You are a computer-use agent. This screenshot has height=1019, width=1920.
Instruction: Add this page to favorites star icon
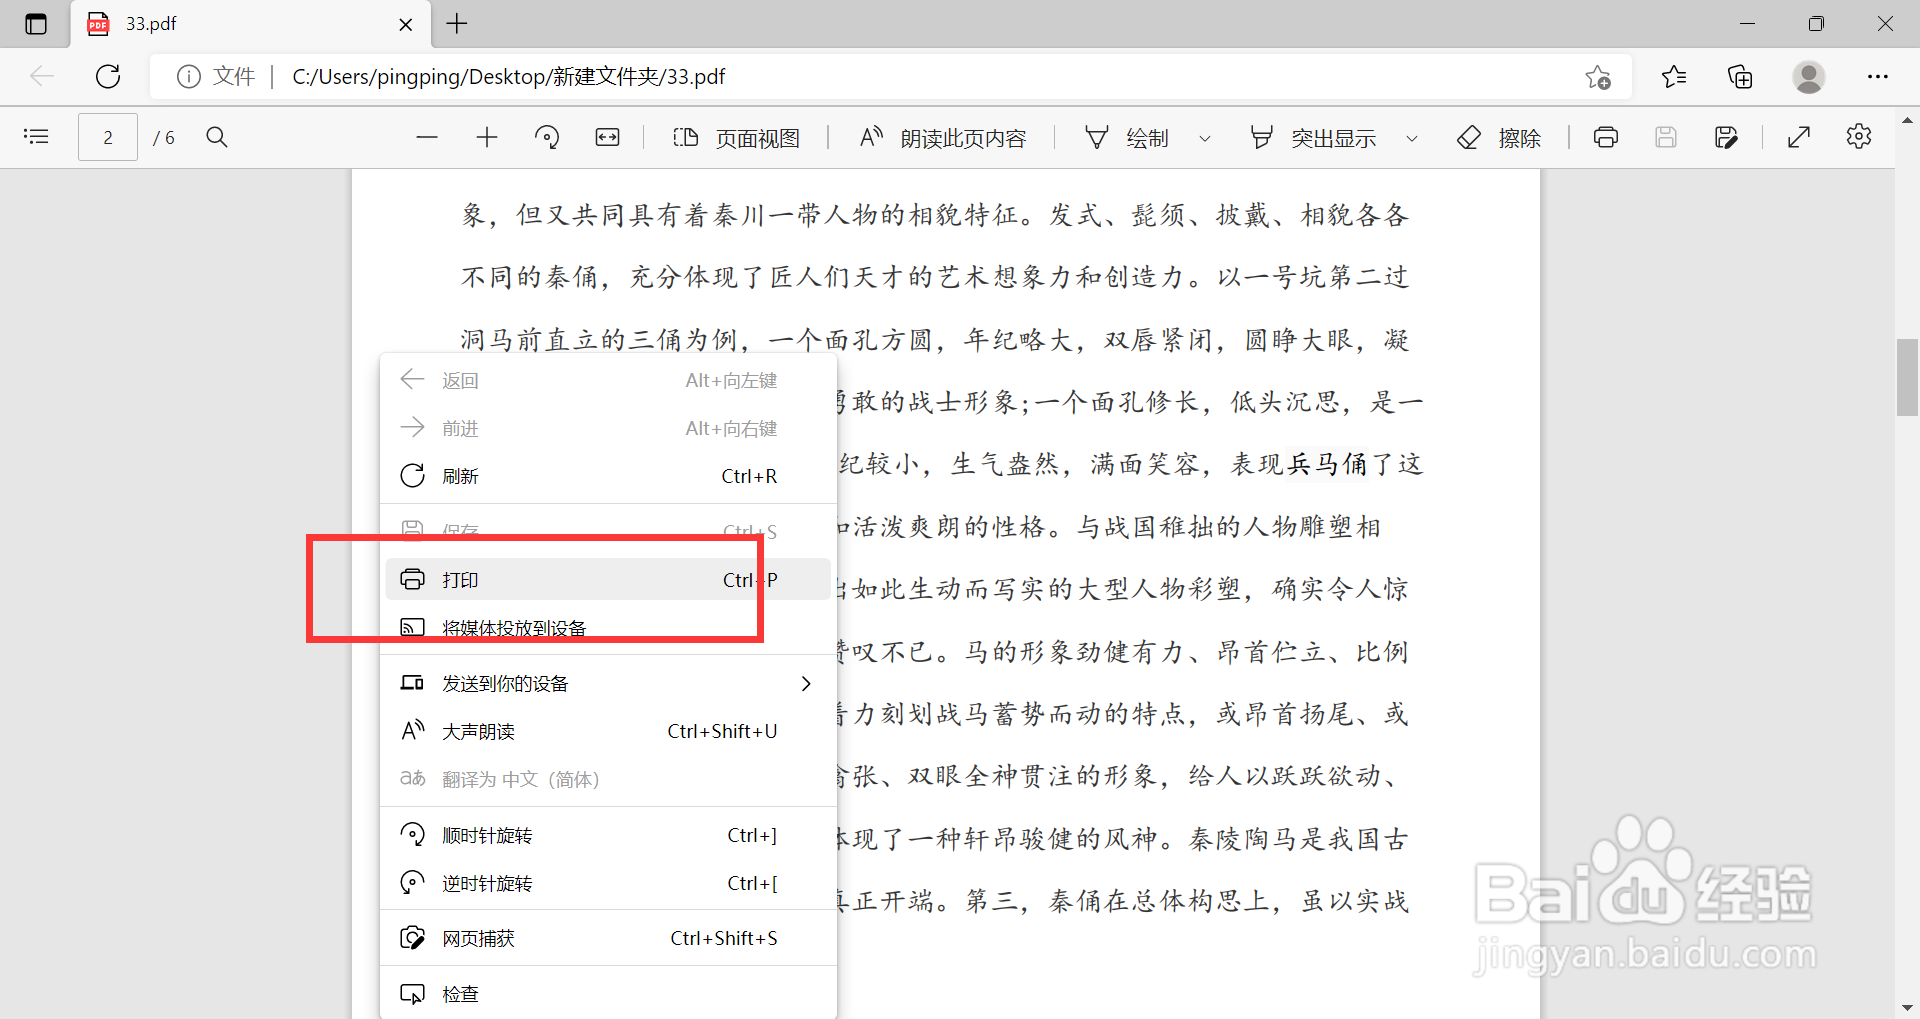1597,77
